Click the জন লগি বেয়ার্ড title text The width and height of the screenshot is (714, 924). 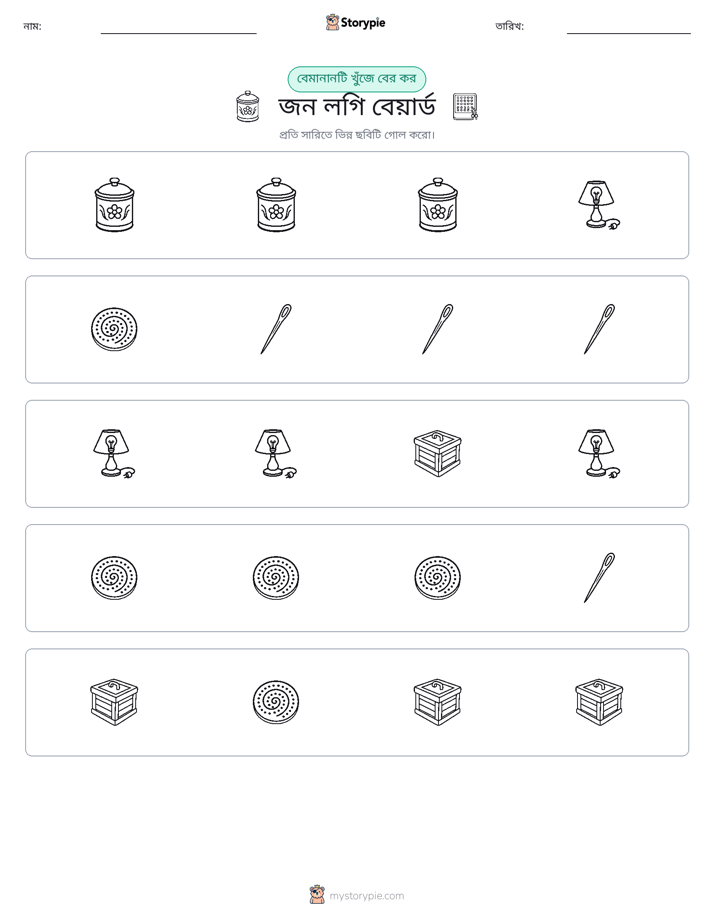click(x=357, y=107)
